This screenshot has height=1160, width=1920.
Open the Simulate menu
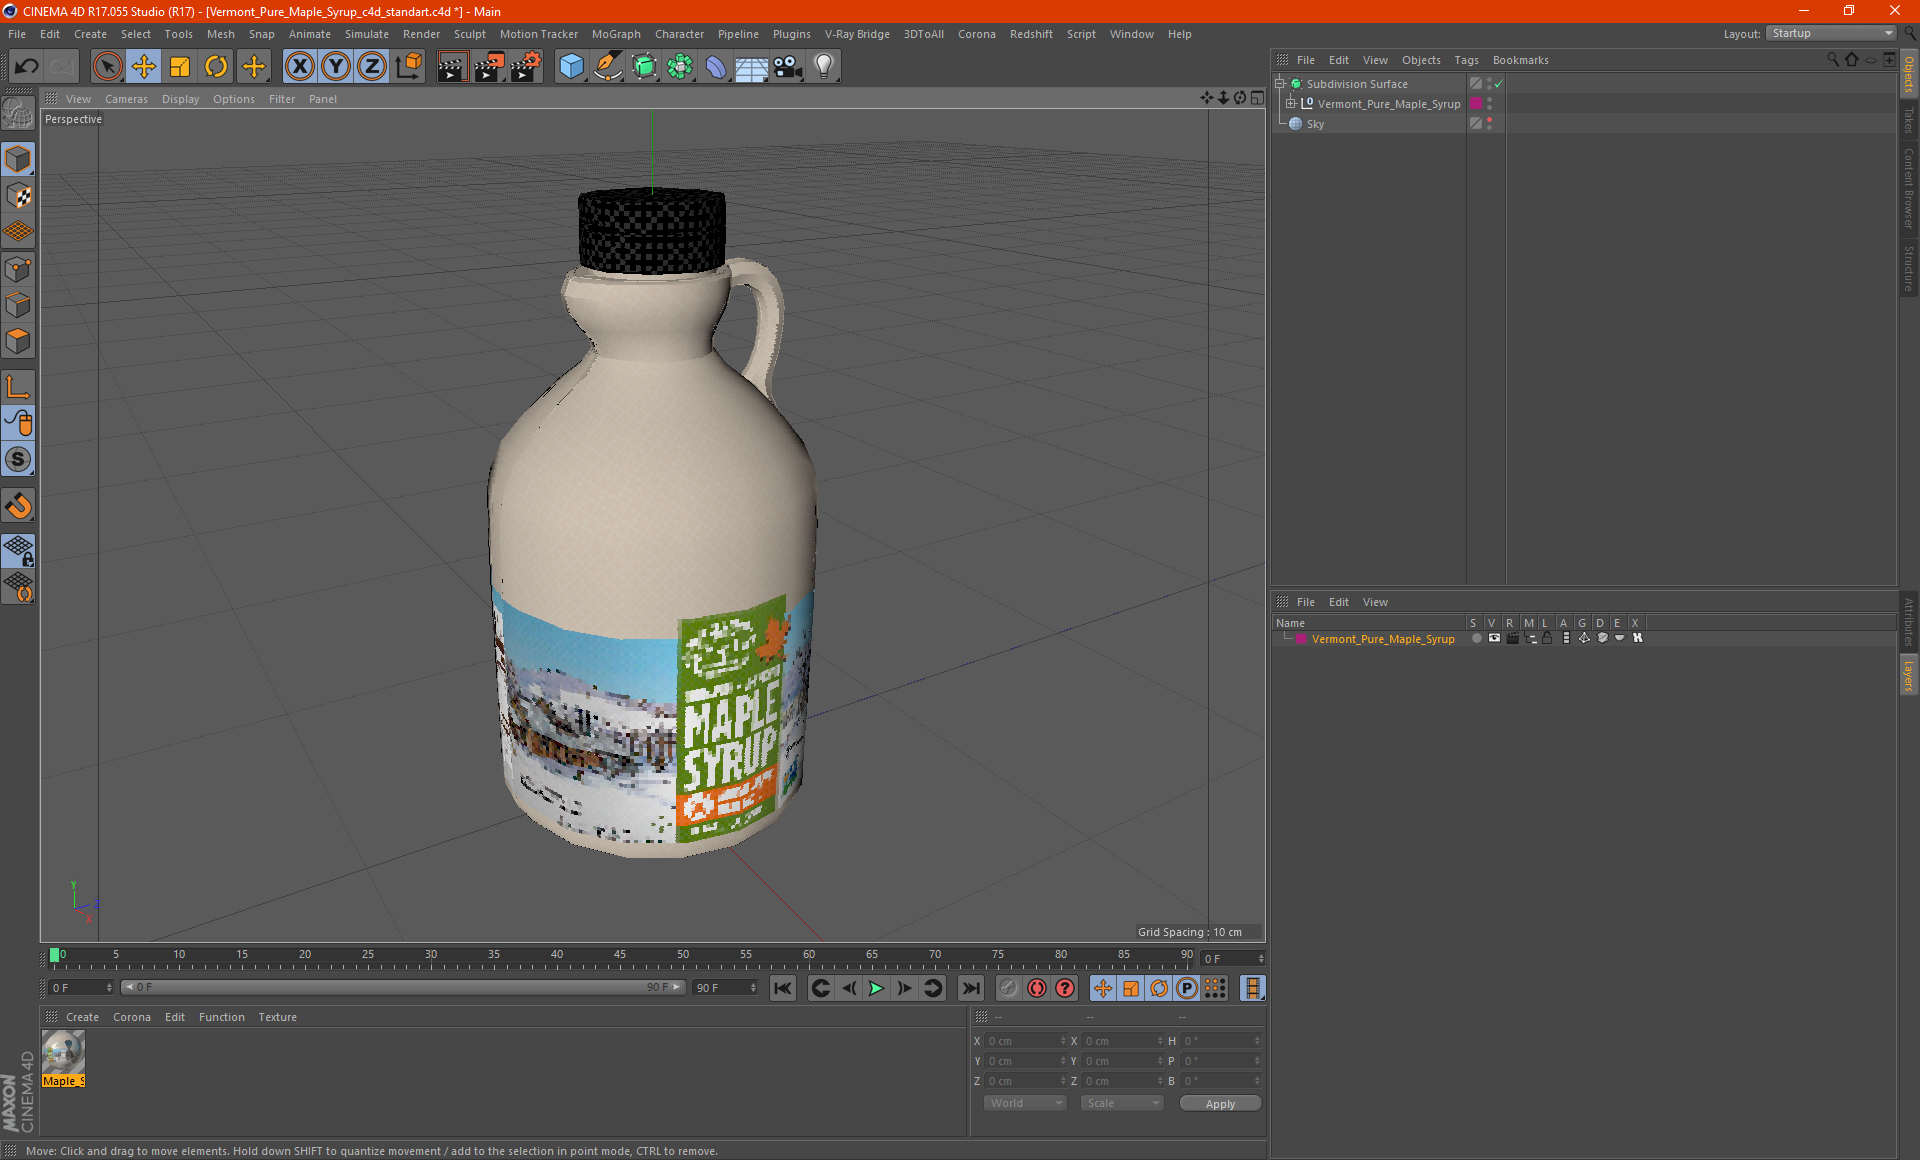[x=367, y=34]
